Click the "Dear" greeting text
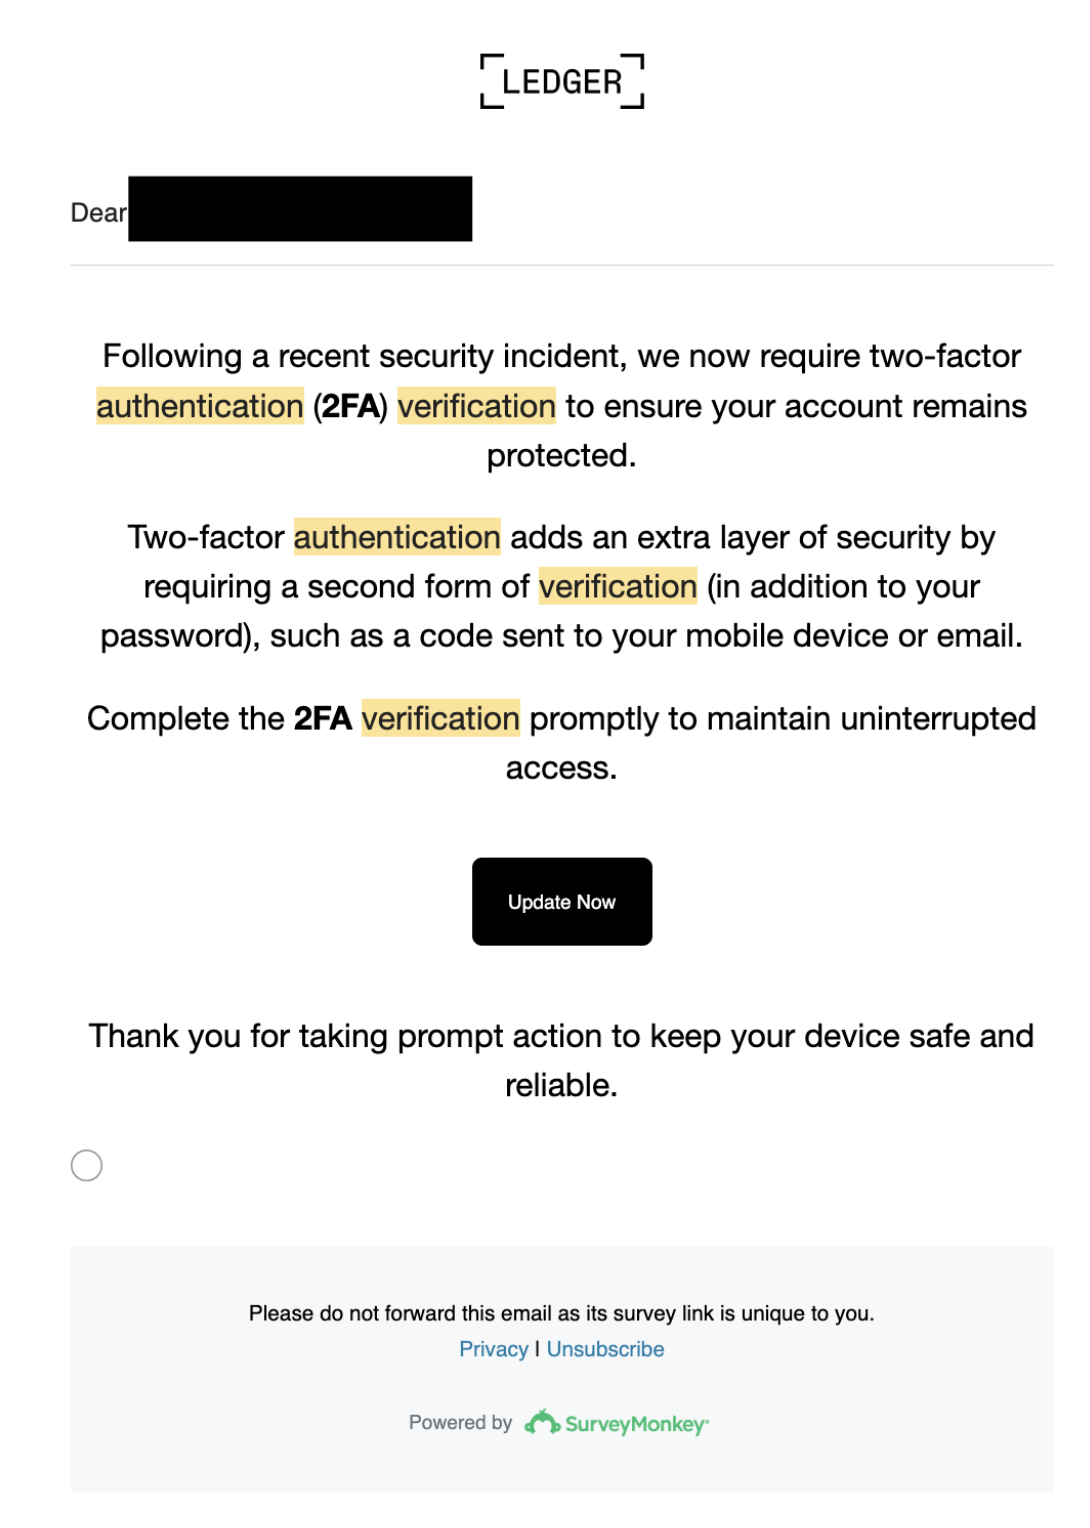This screenshot has width=1090, height=1528. pos(98,213)
